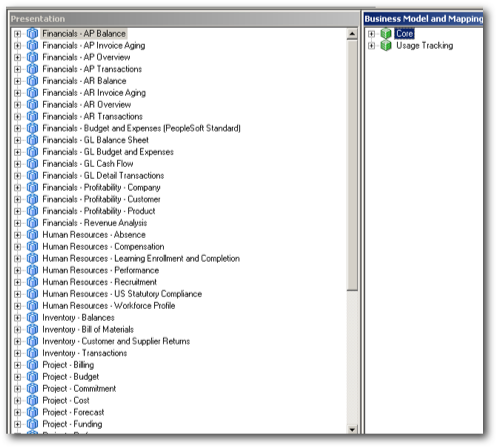Click the cube icon for Inventory - Balances
The image size is (497, 448).
coord(32,318)
